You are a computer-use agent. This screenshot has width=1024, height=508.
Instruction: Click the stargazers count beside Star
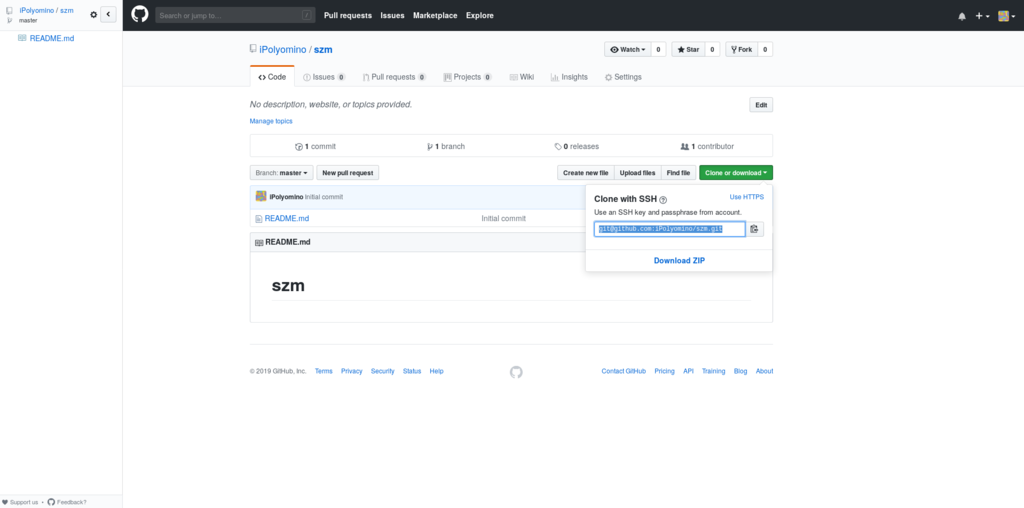tap(712, 50)
